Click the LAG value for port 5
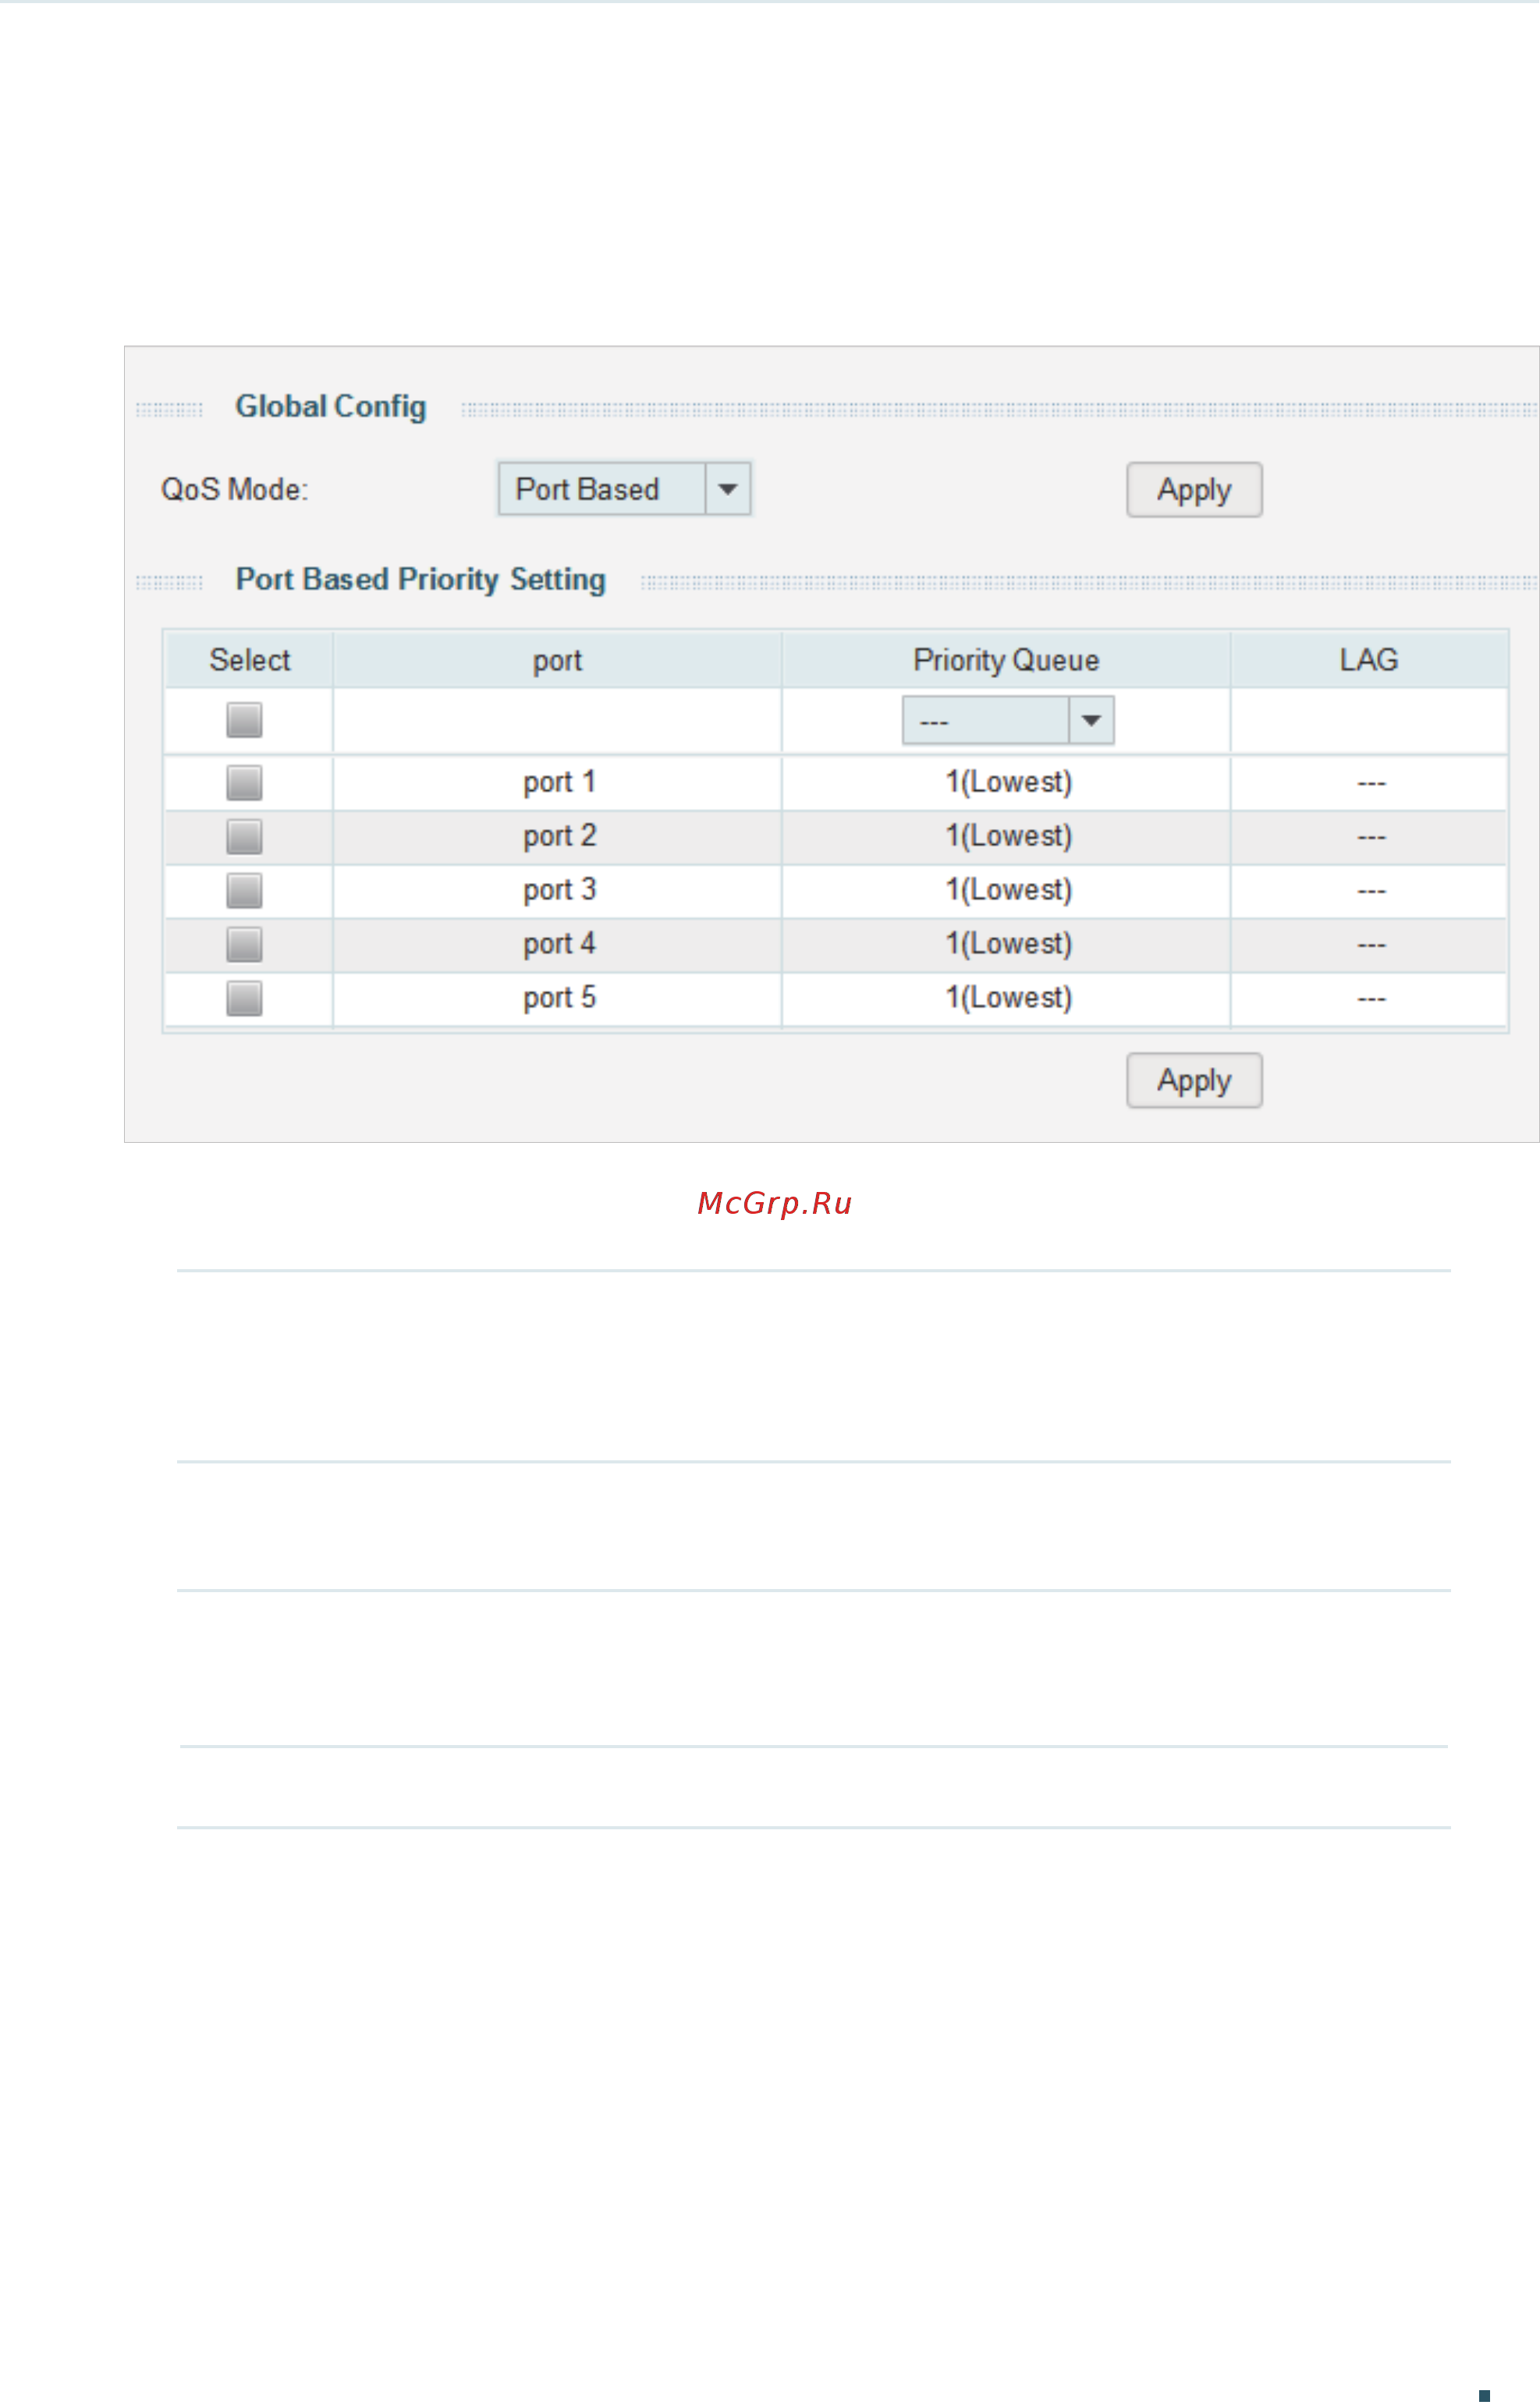This screenshot has height=2405, width=1540. pyautogui.click(x=1371, y=1000)
